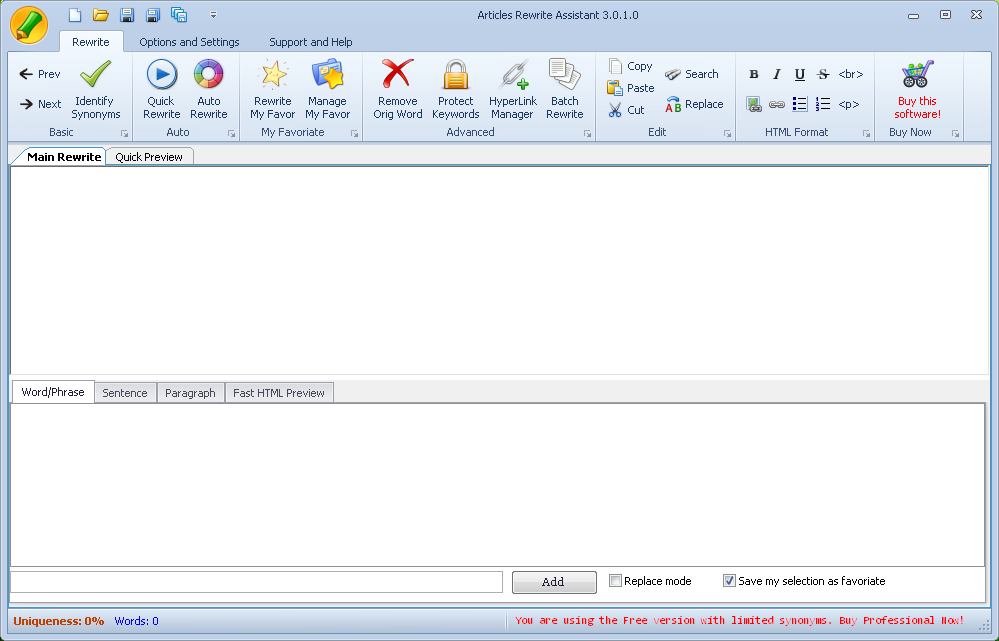Expand the Edit group launcher
Screen dimensions: 999x641
tap(728, 134)
